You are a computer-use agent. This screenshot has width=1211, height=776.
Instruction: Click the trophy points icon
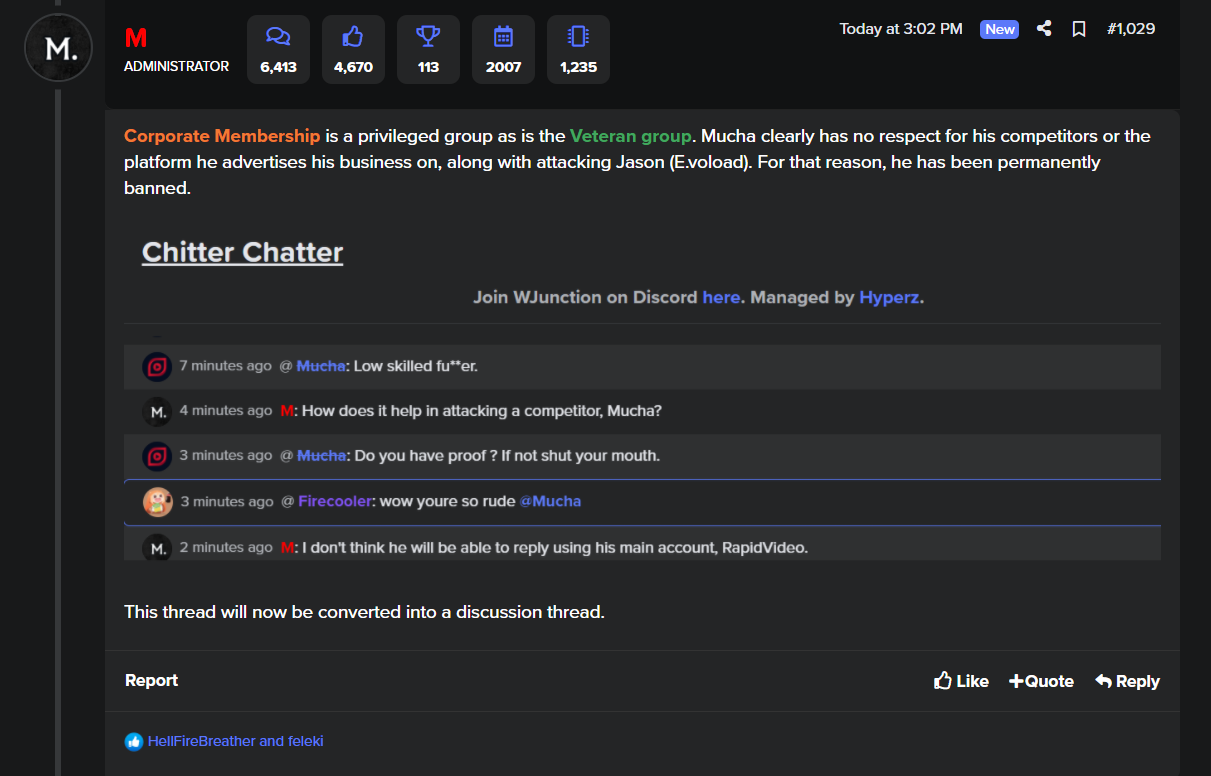428,37
